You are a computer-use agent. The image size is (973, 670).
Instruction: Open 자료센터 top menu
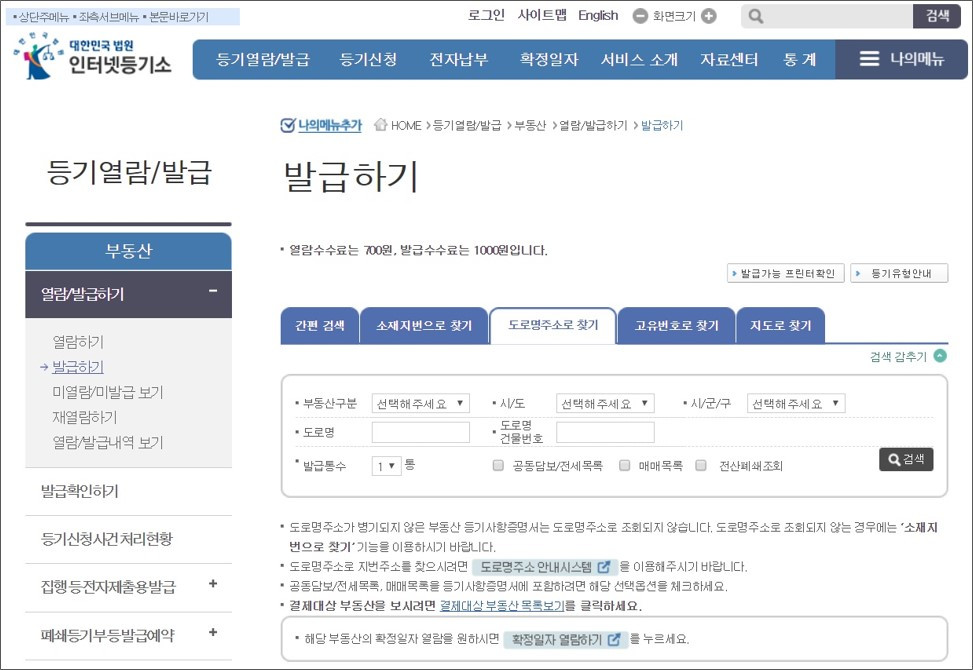click(x=729, y=60)
